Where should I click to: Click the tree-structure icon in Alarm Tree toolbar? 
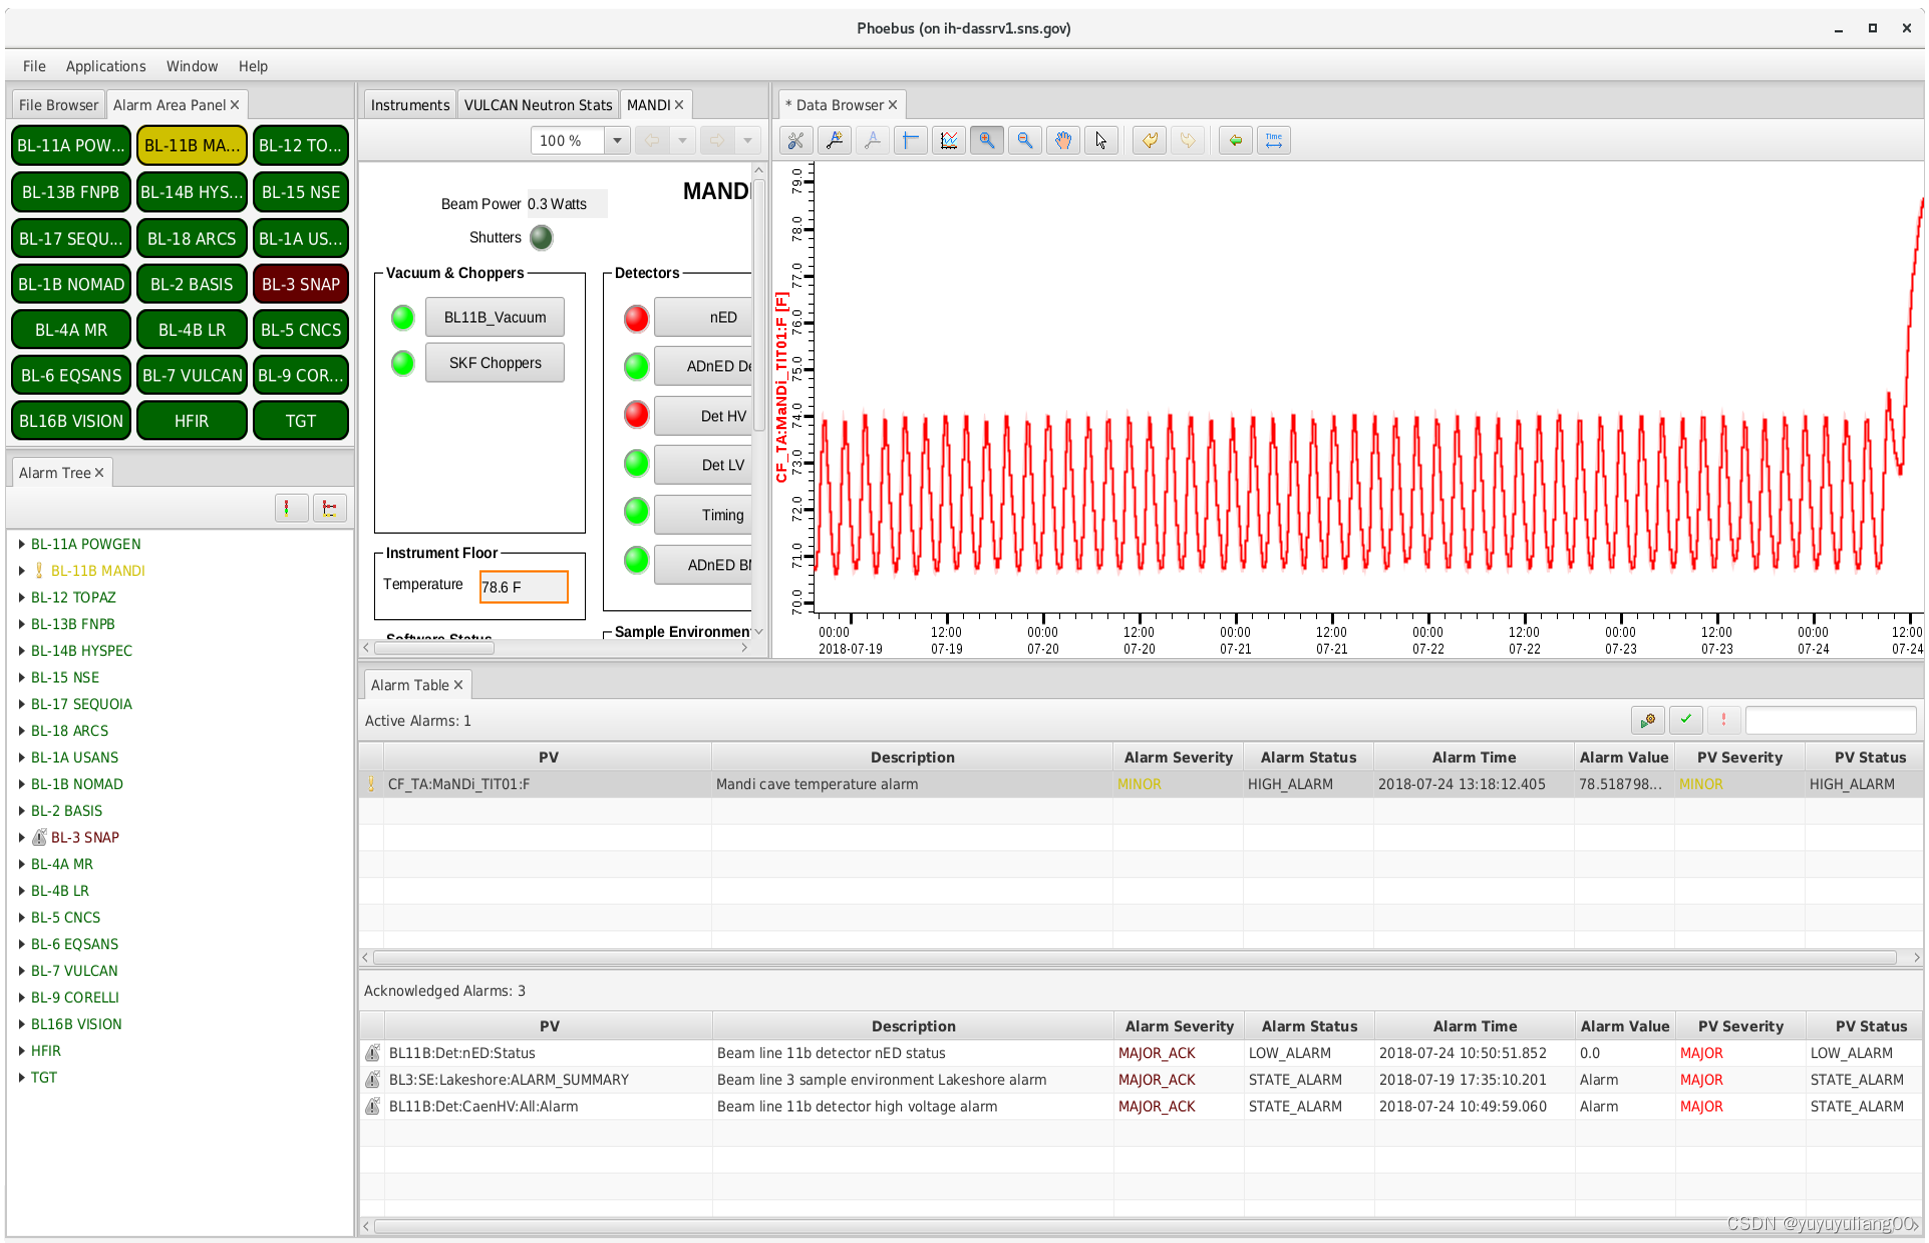329,508
